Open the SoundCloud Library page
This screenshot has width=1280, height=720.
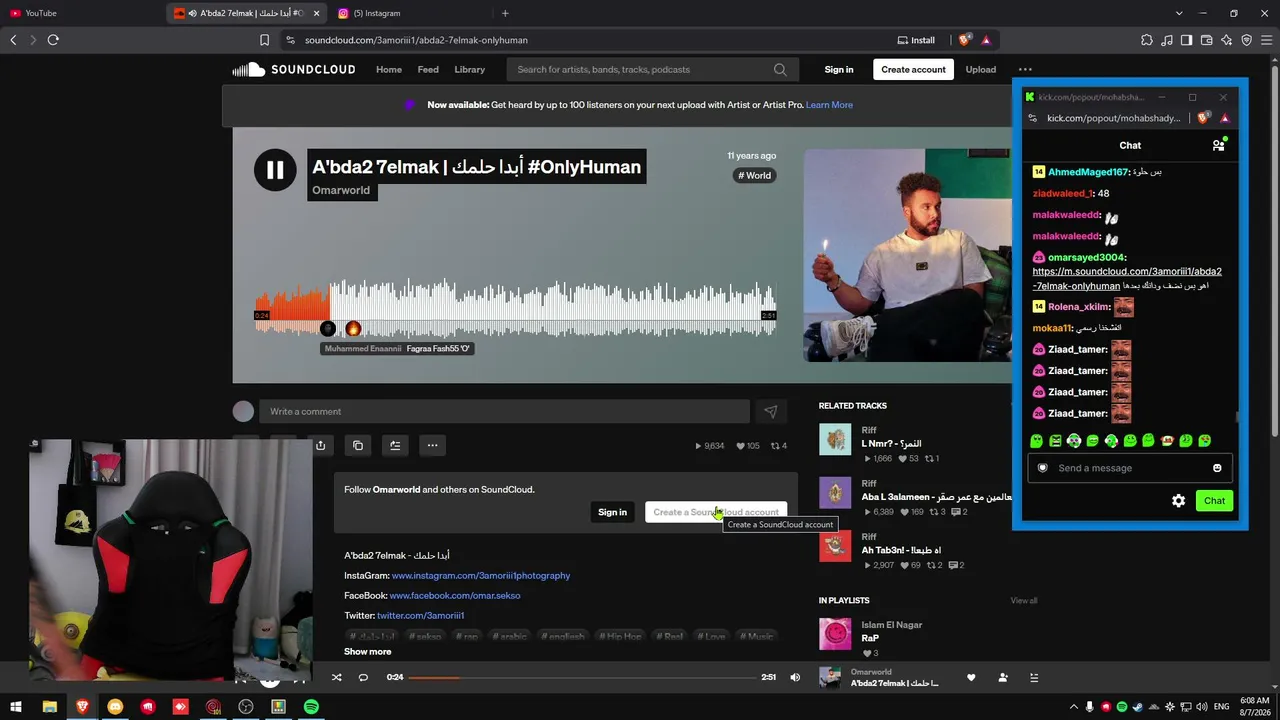(469, 70)
